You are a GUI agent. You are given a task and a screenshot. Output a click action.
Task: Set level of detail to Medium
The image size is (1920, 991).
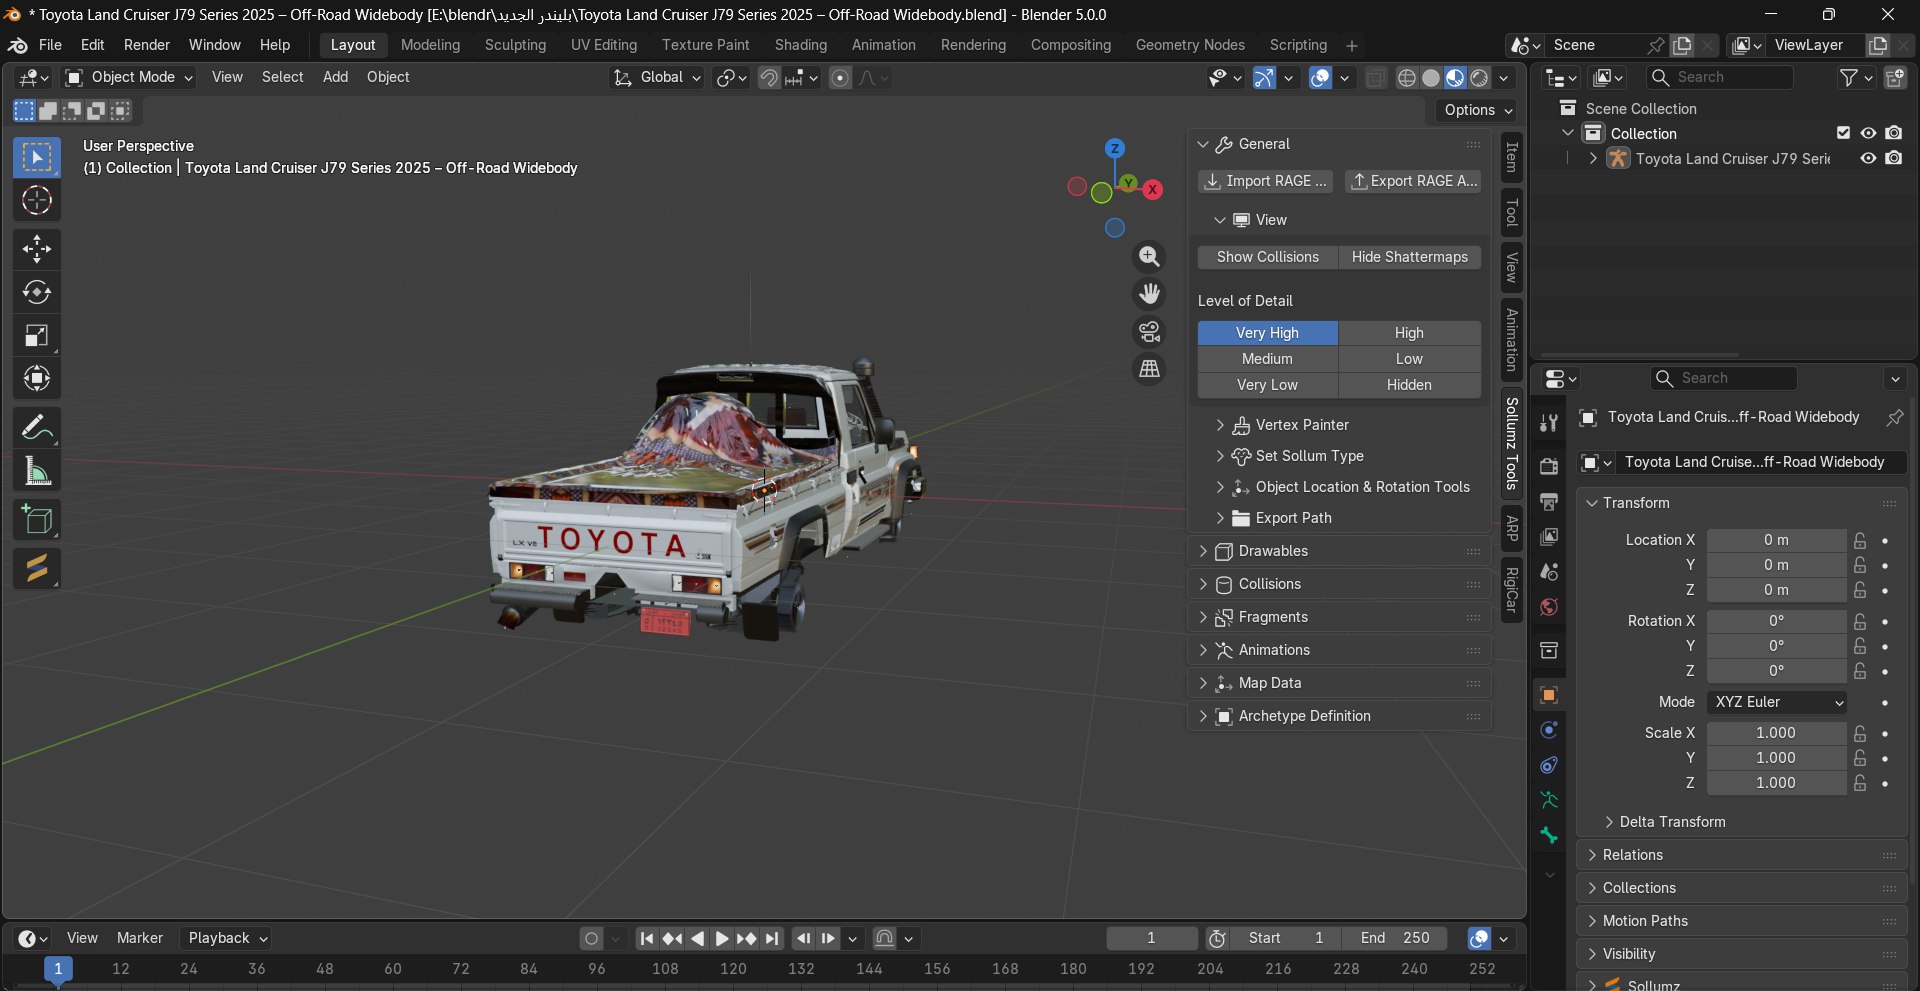pos(1267,359)
